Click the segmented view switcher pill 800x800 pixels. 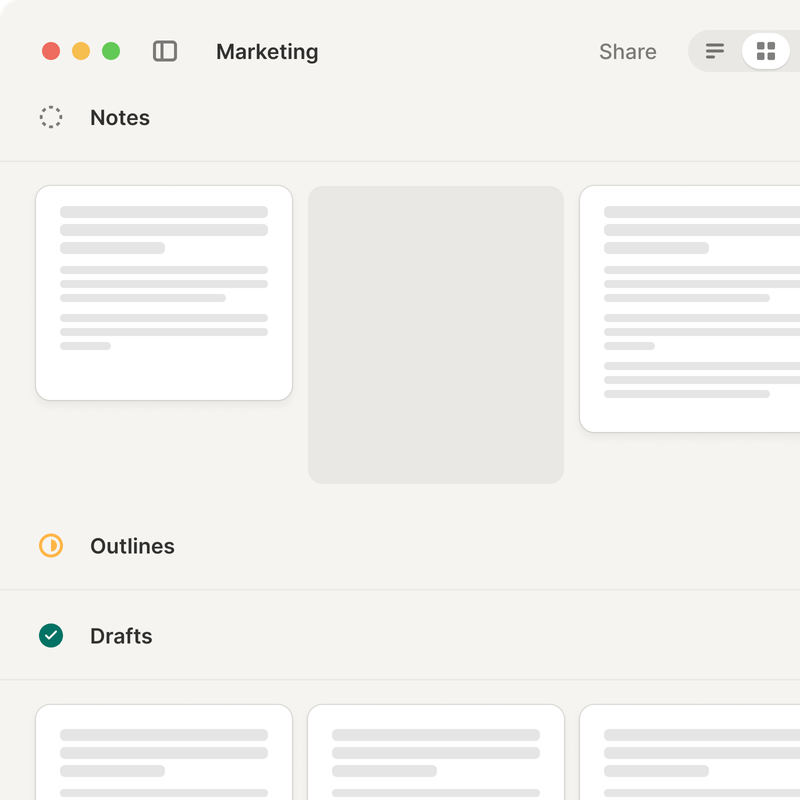click(740, 51)
